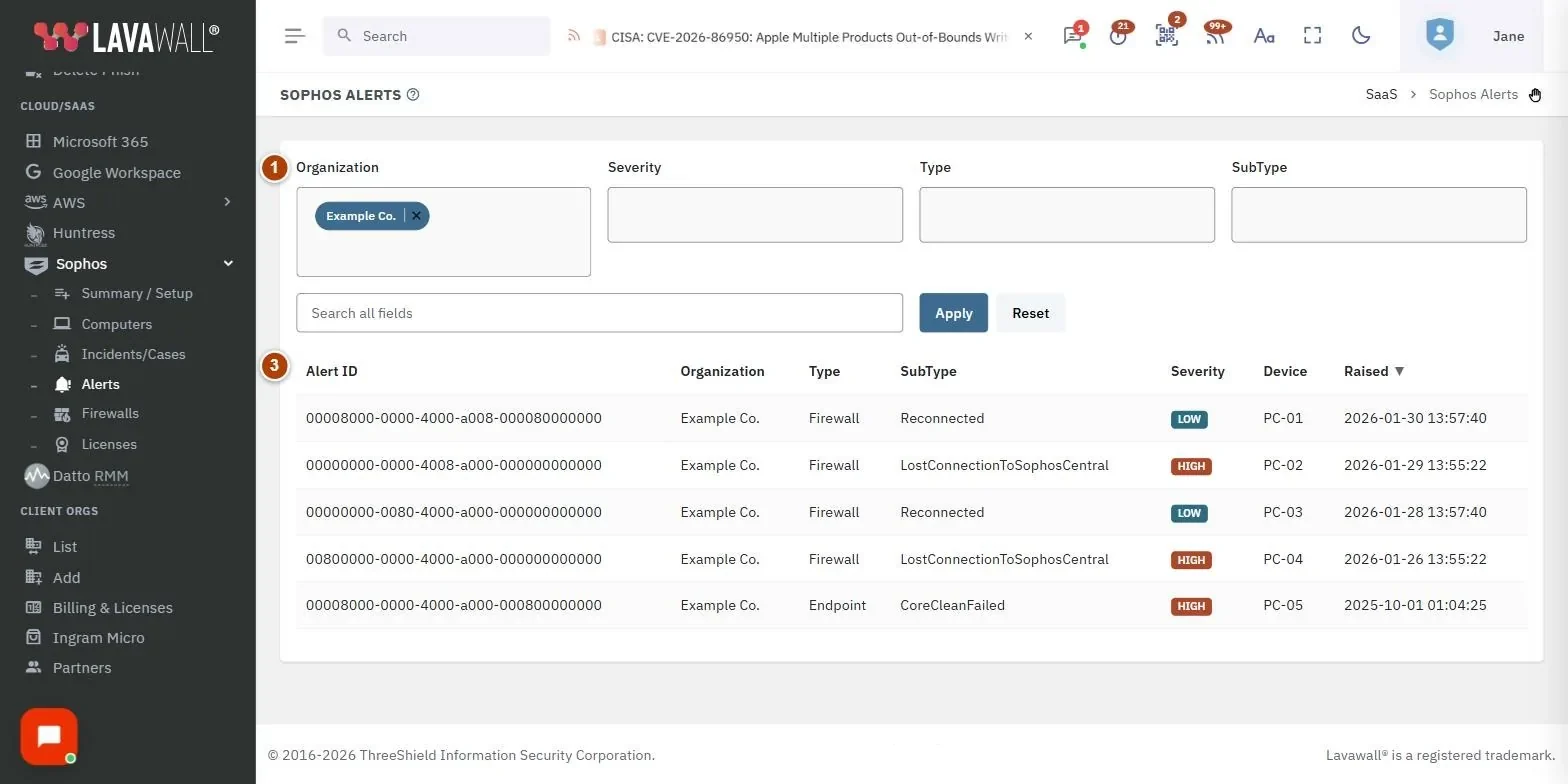Click the SaaS breadcrumb link
This screenshot has height=784, width=1568.
click(x=1381, y=94)
